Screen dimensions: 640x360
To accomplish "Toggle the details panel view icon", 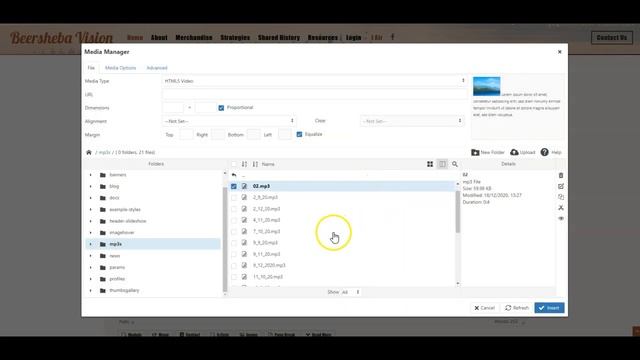I will [442, 164].
